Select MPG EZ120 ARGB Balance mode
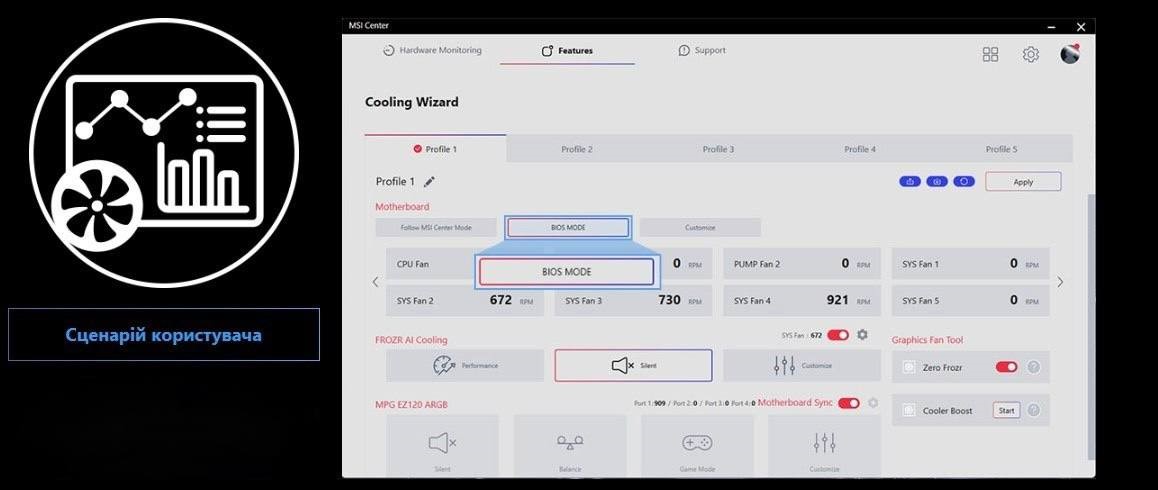 pos(569,446)
